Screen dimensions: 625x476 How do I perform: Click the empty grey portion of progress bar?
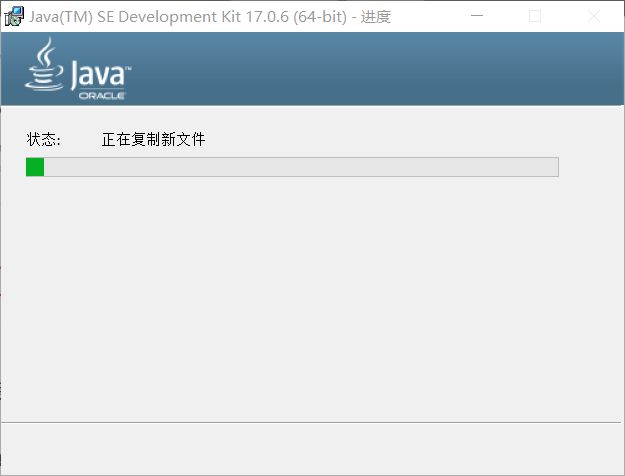[301, 167]
